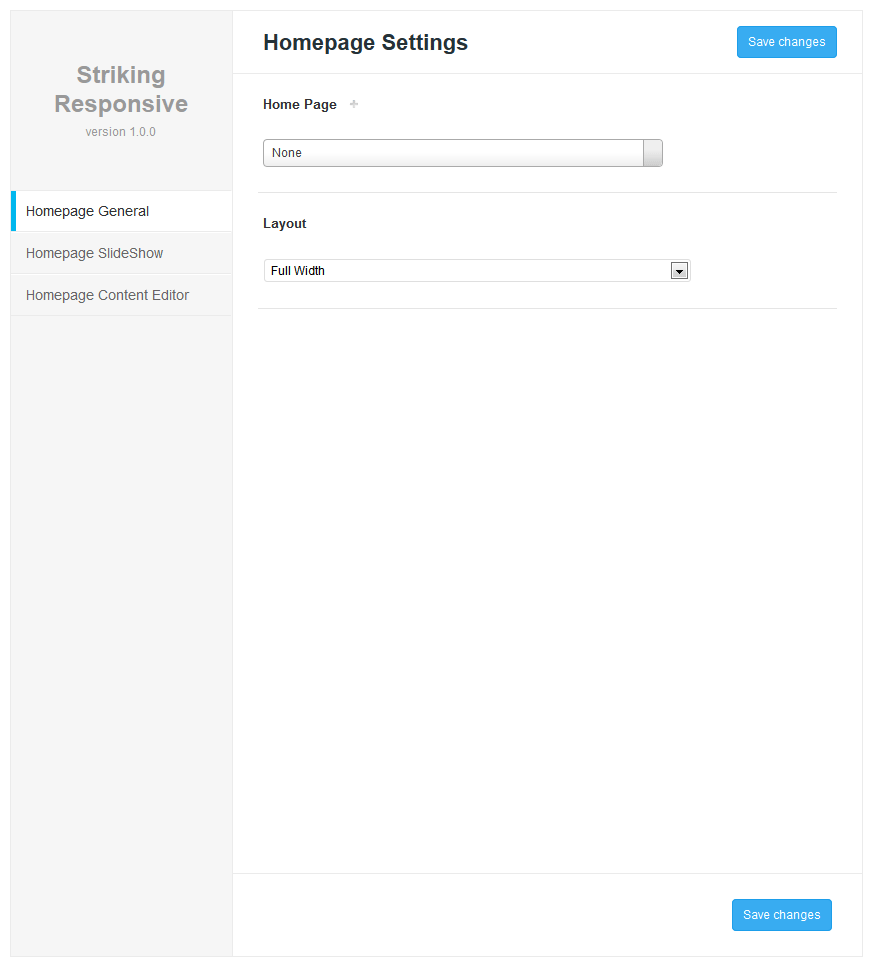Click the bottom Save changes button
873x967 pixels.
(782, 915)
